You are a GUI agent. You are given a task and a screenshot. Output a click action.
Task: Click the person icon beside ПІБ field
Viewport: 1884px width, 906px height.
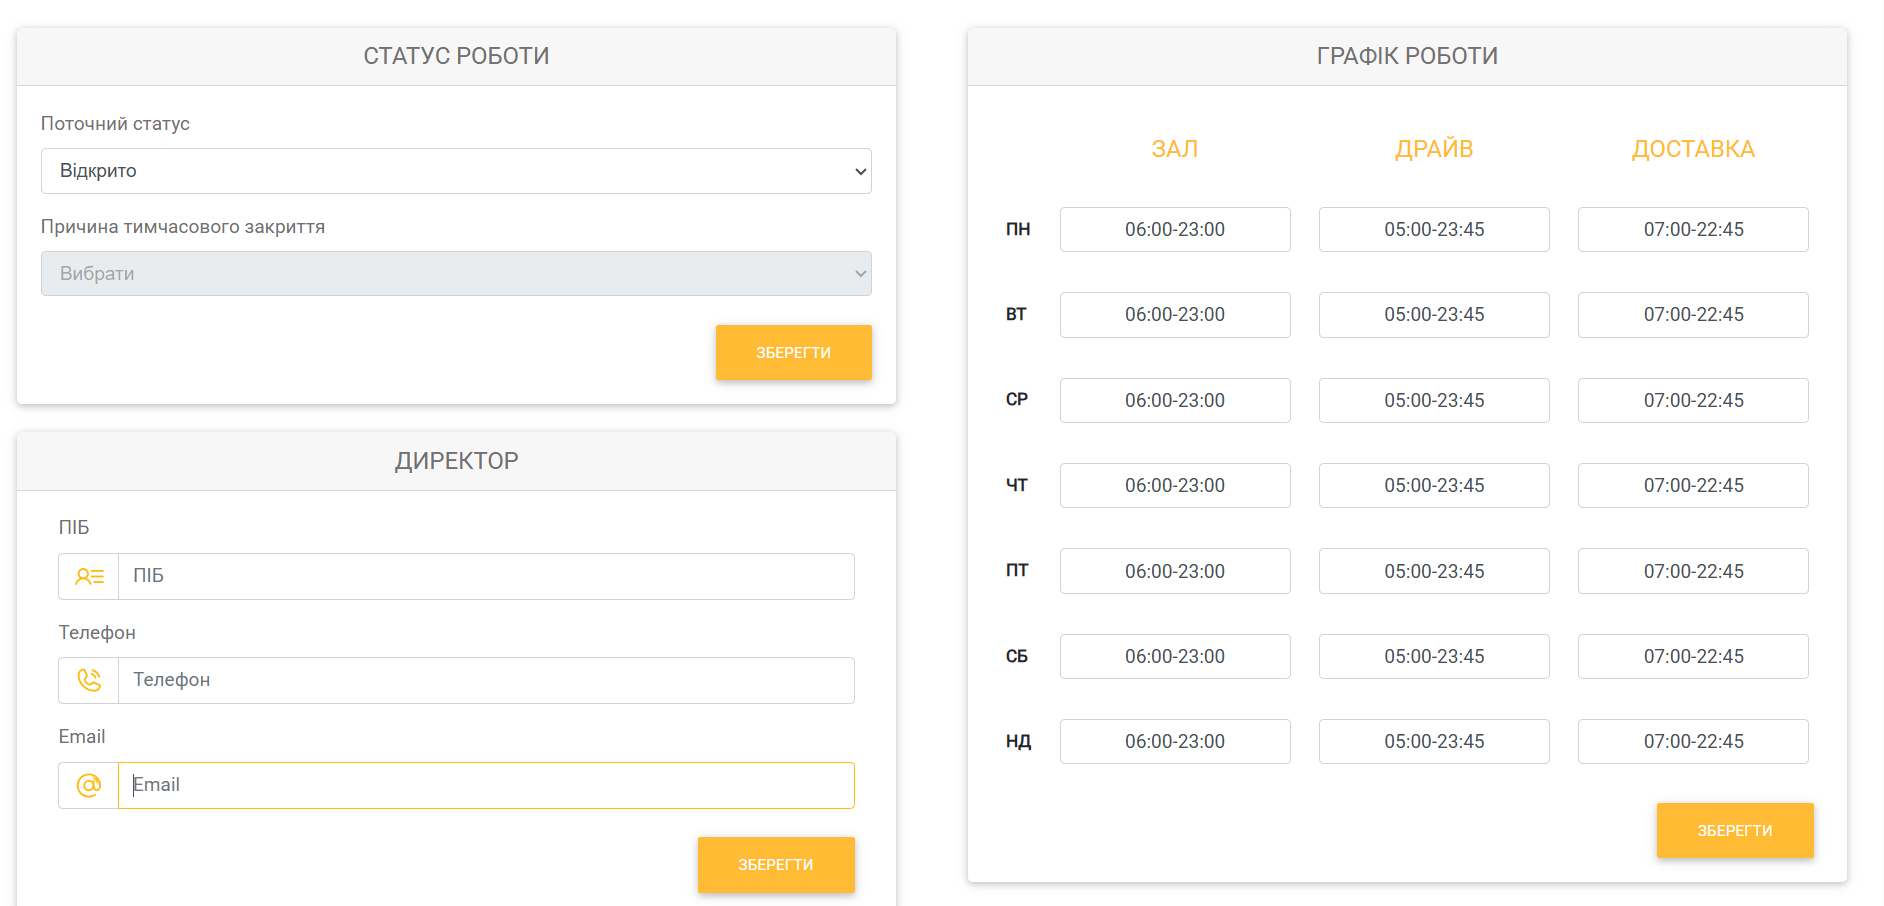point(89,577)
